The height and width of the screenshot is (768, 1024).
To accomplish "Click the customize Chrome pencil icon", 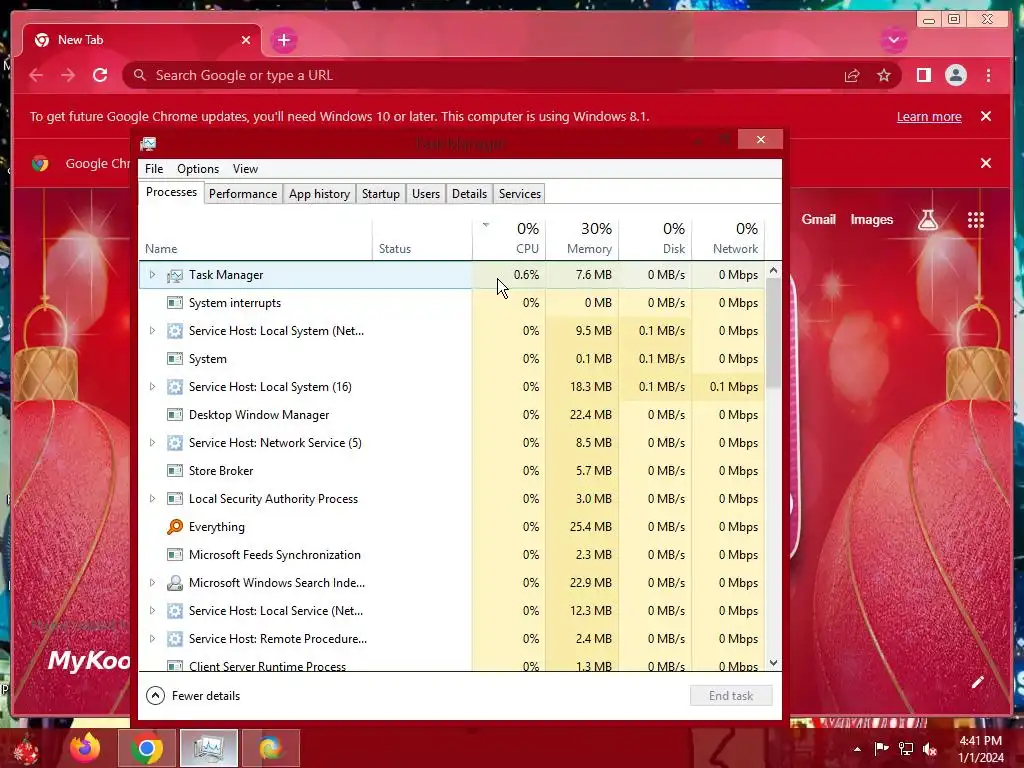I will [x=977, y=682].
